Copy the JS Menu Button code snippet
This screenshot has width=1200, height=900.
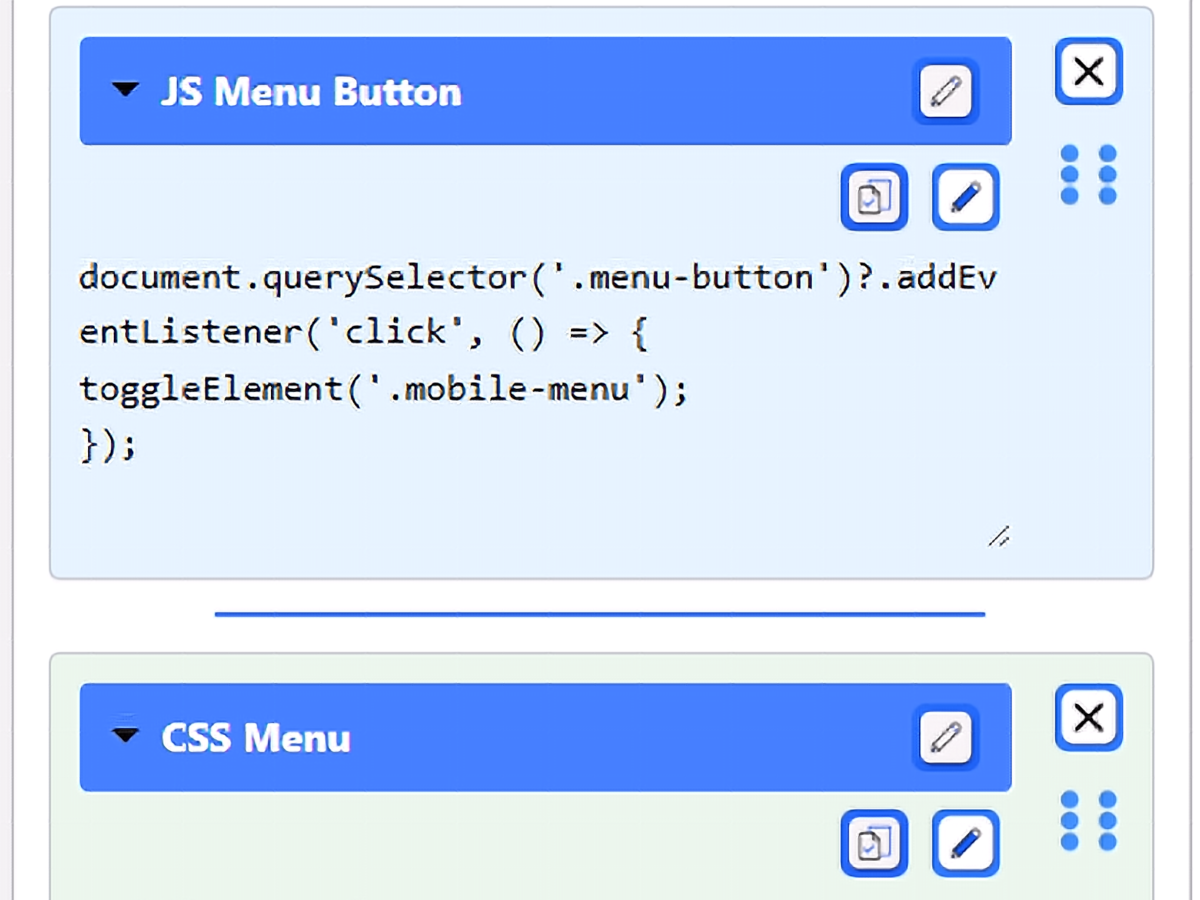click(x=874, y=197)
